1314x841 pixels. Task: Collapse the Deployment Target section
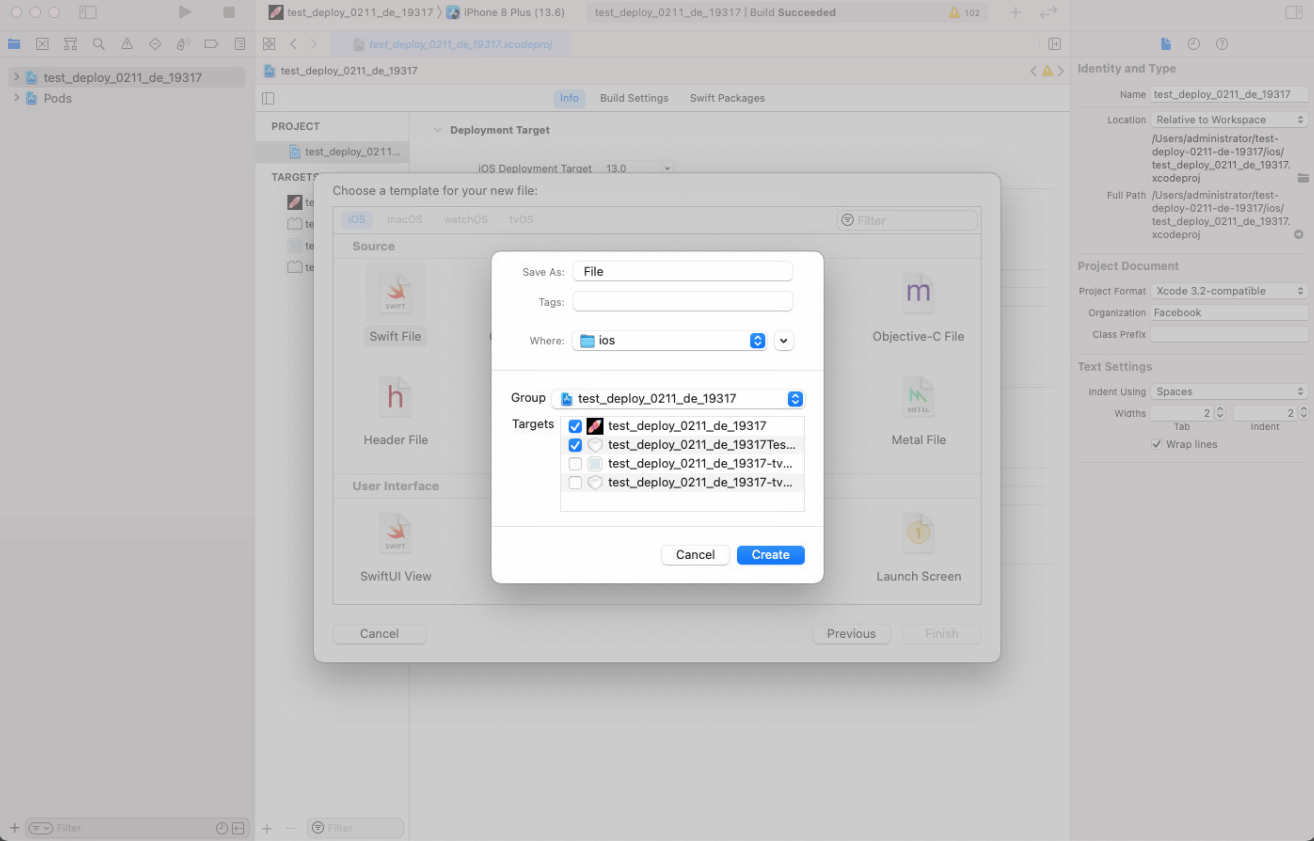click(437, 130)
